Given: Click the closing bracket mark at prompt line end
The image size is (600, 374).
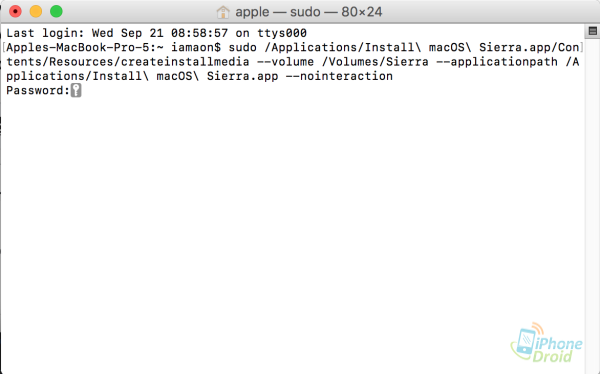Looking at the screenshot, I should click(x=581, y=47).
